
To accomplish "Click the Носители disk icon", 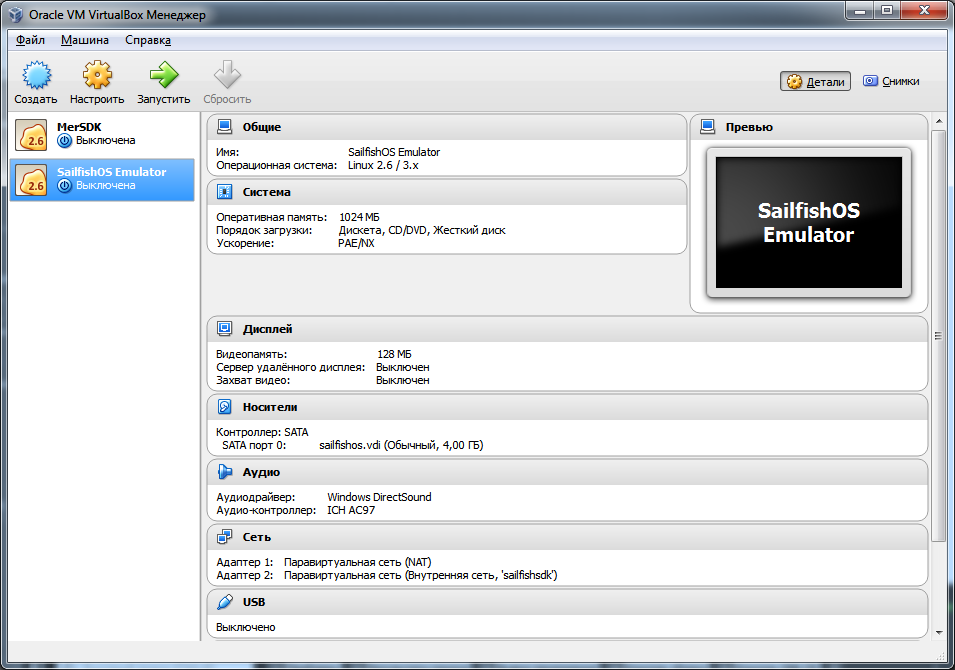I will pyautogui.click(x=225, y=407).
